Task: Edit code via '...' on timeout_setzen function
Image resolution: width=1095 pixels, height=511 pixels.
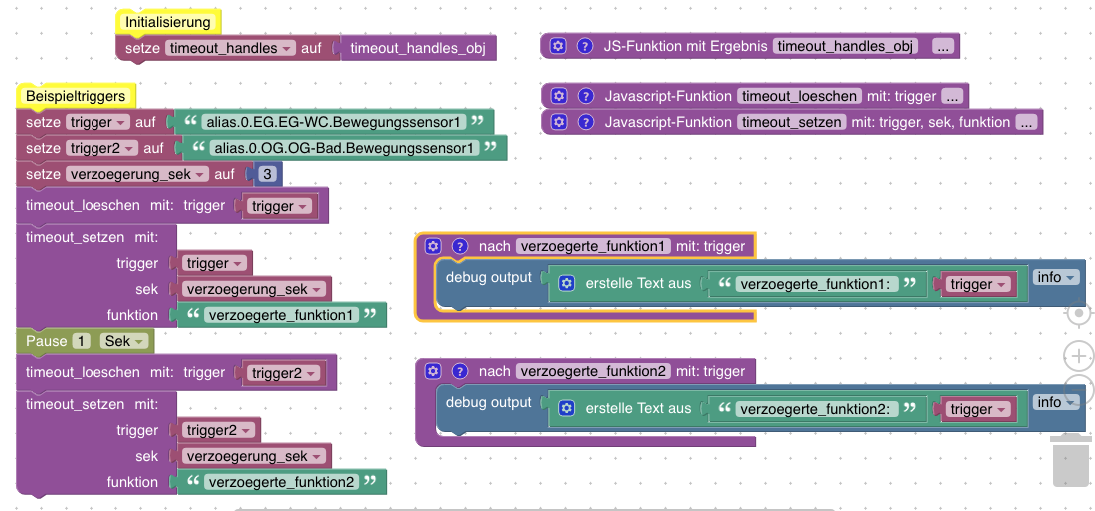Action: click(1025, 122)
